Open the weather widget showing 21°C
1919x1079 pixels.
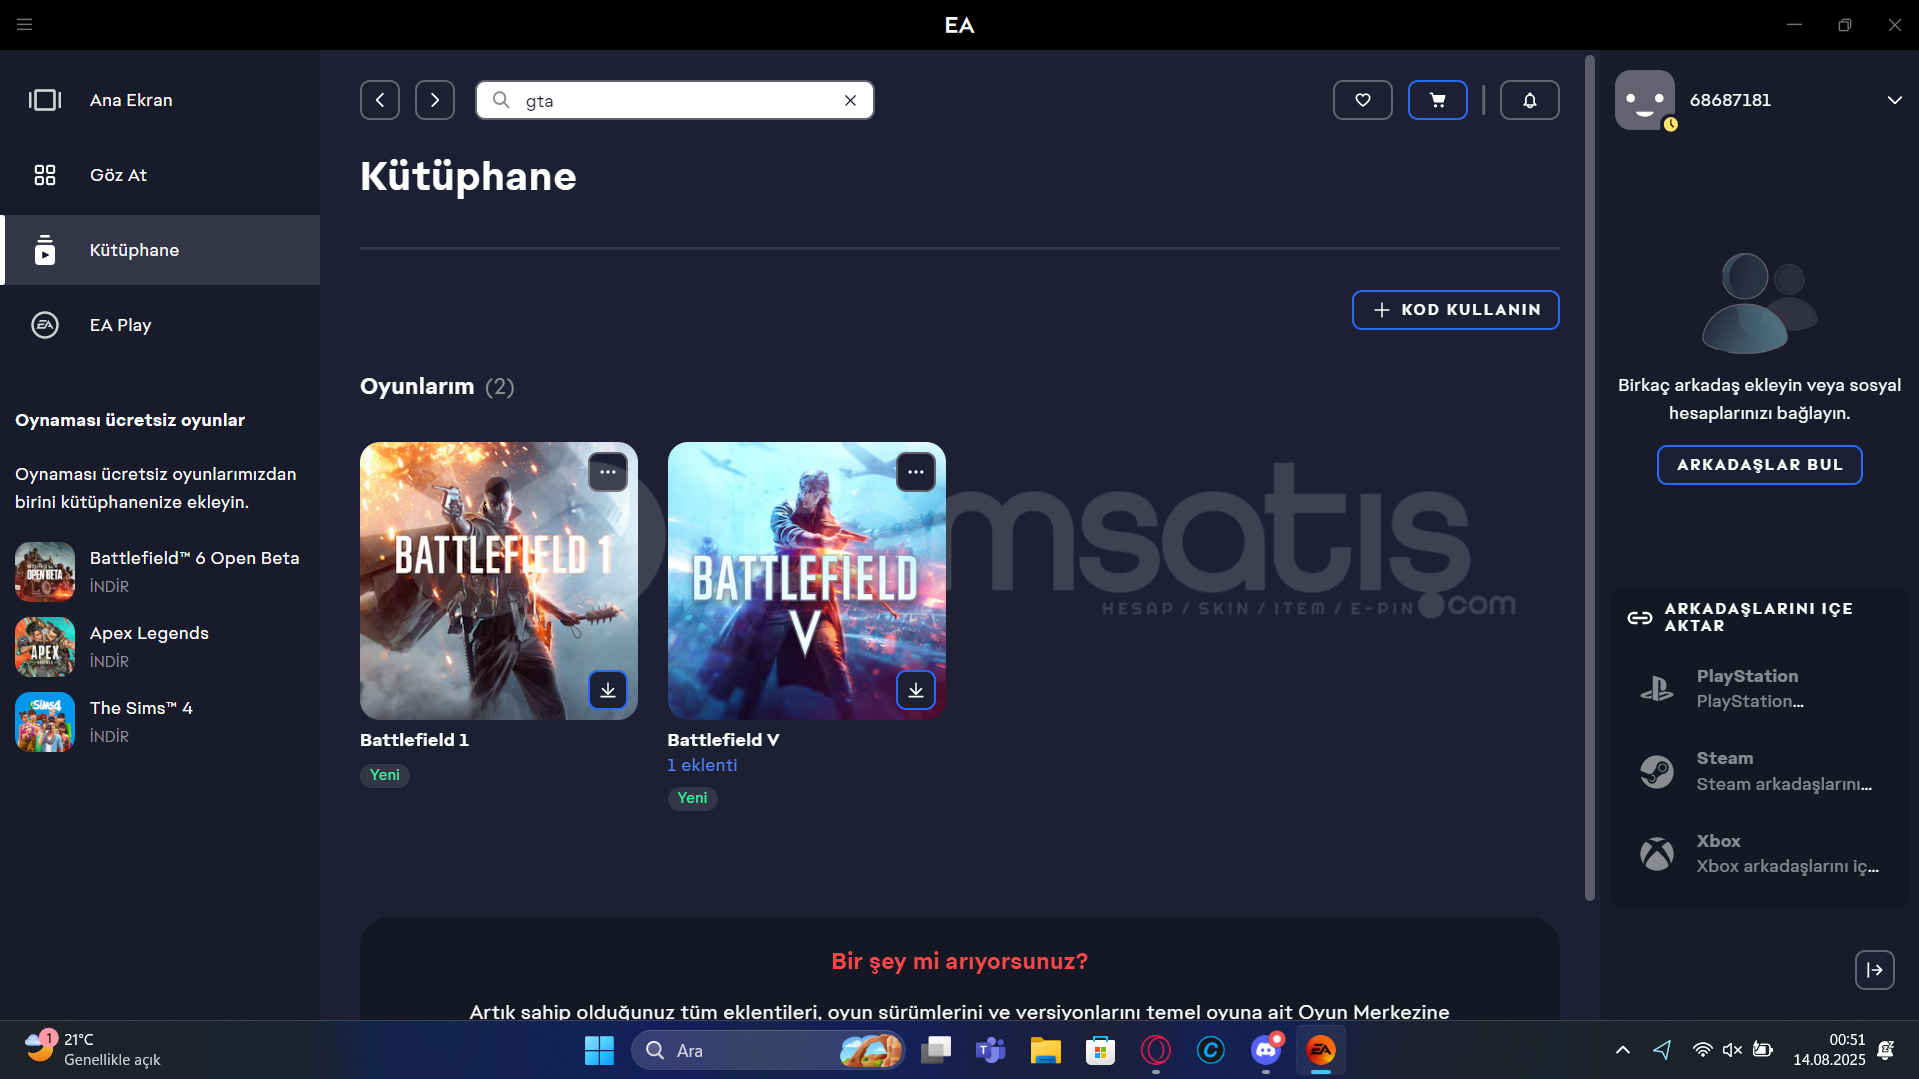[x=92, y=1050]
